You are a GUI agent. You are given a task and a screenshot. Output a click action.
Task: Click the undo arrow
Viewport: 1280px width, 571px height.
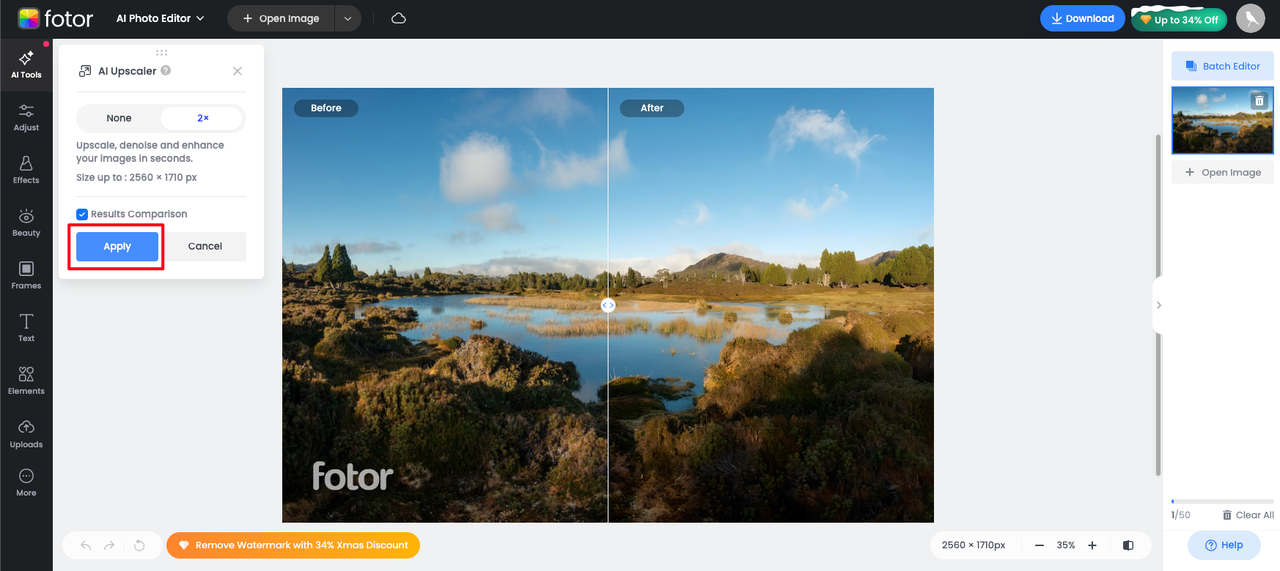pos(86,545)
